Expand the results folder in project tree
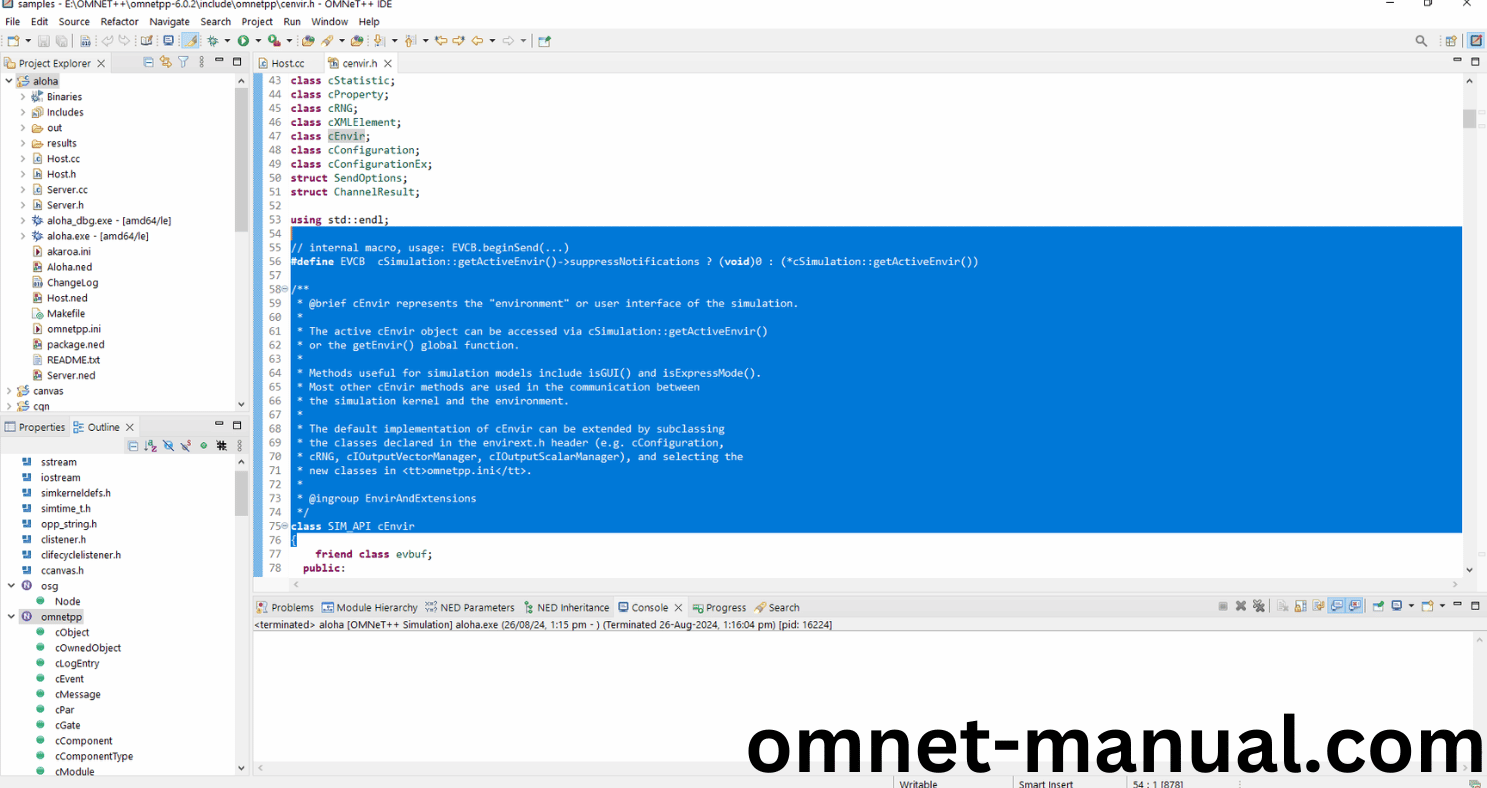Screen dimensions: 1487x788 pyautogui.click(x=23, y=143)
